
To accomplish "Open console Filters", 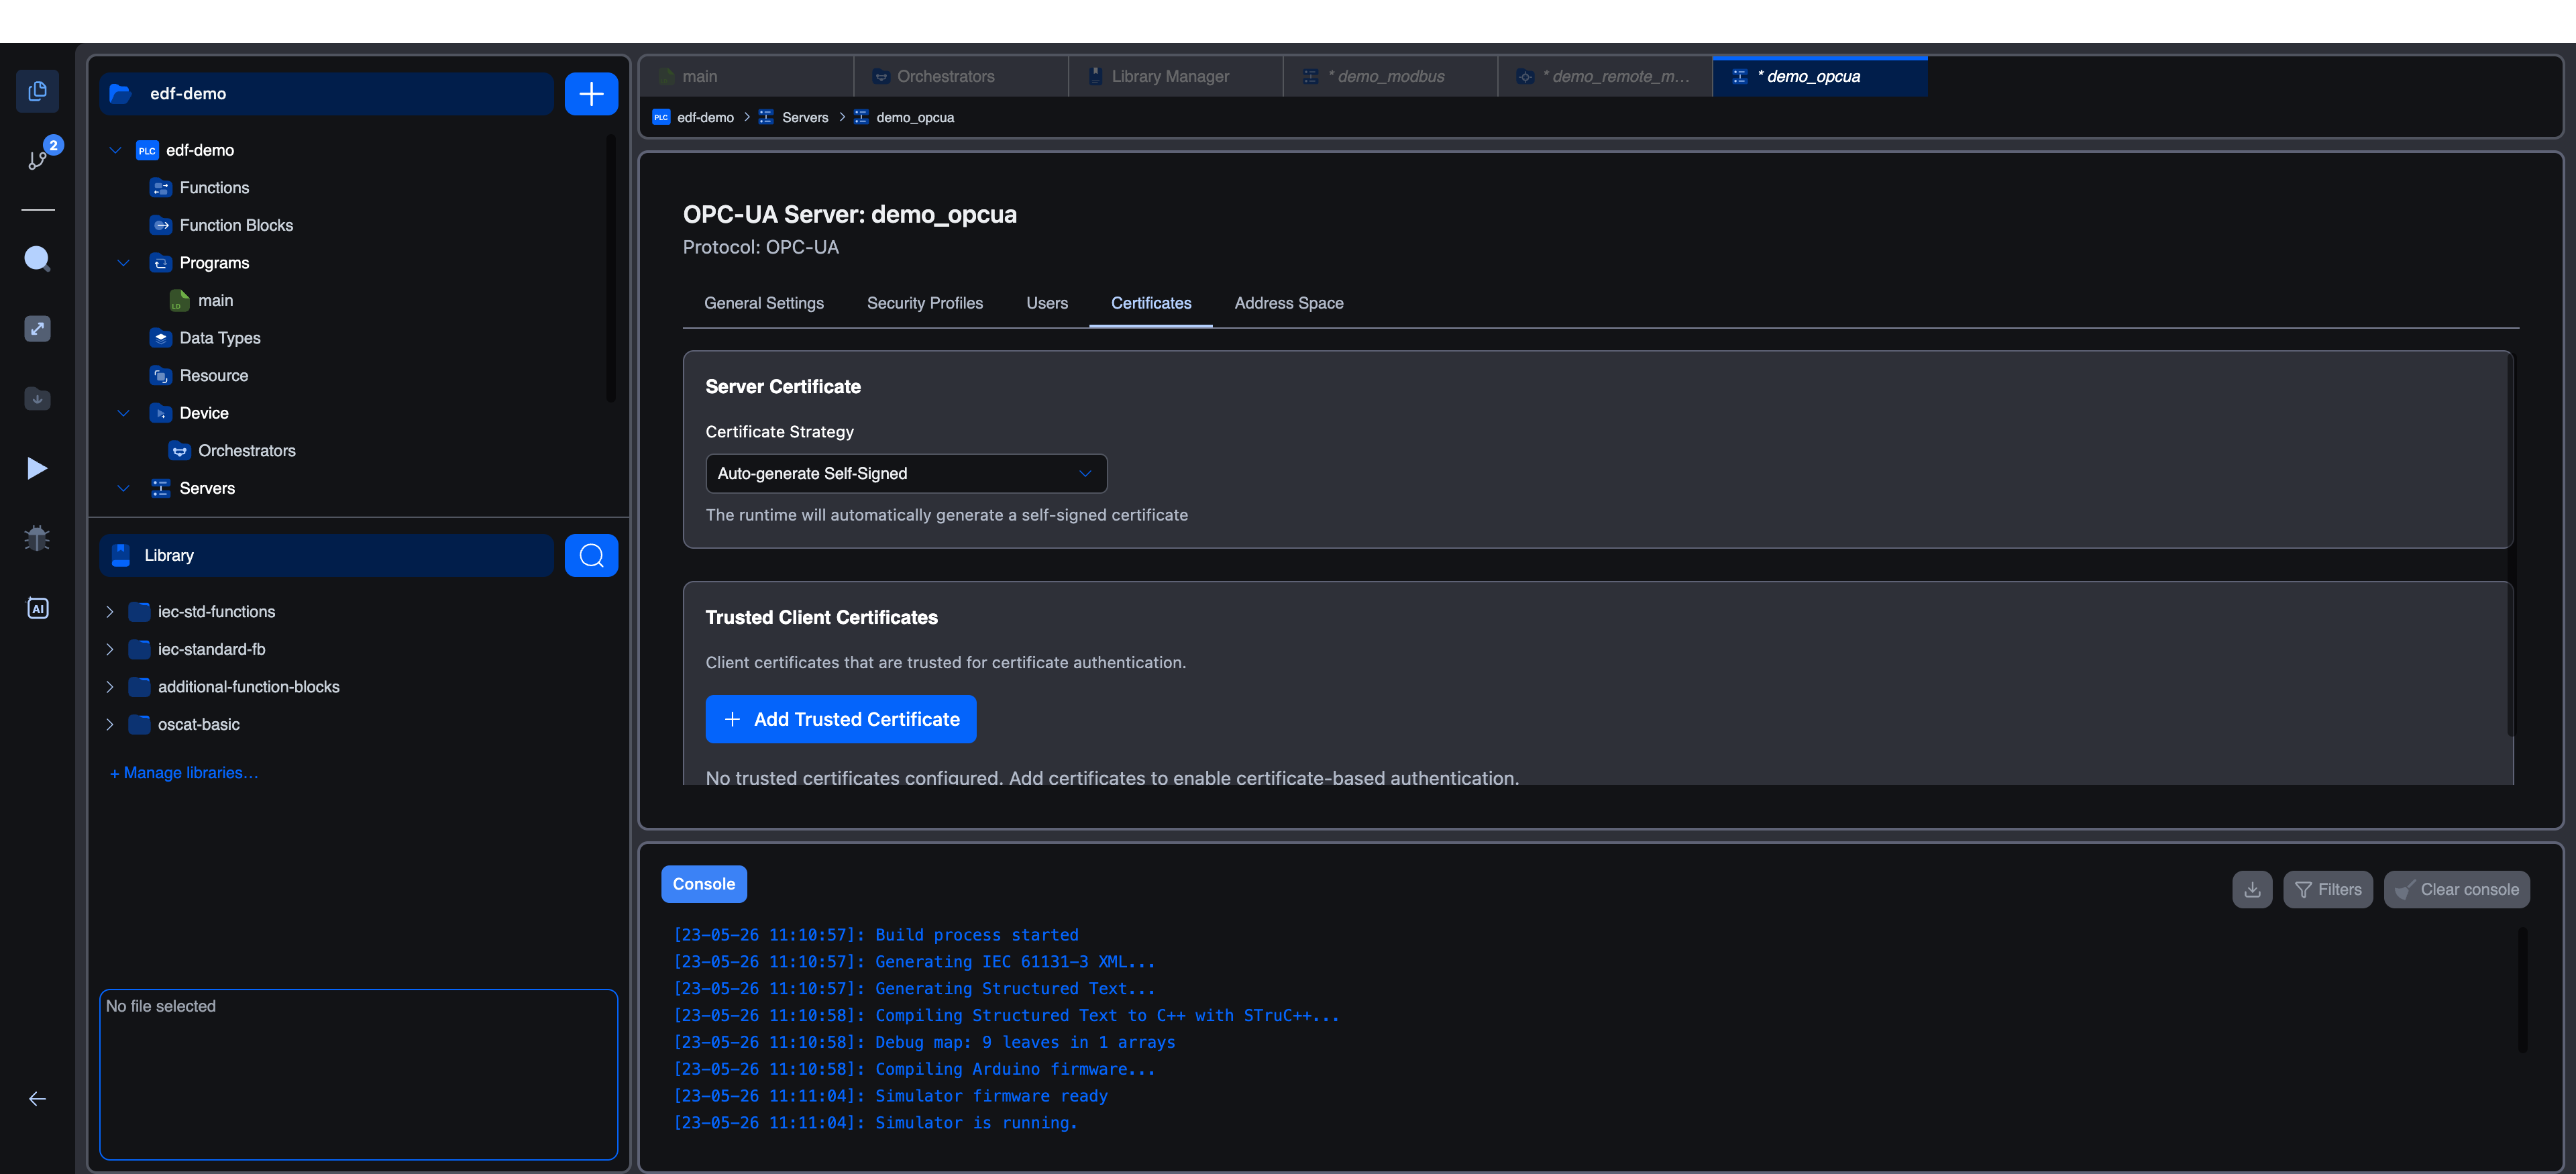I will pyautogui.click(x=2327, y=889).
